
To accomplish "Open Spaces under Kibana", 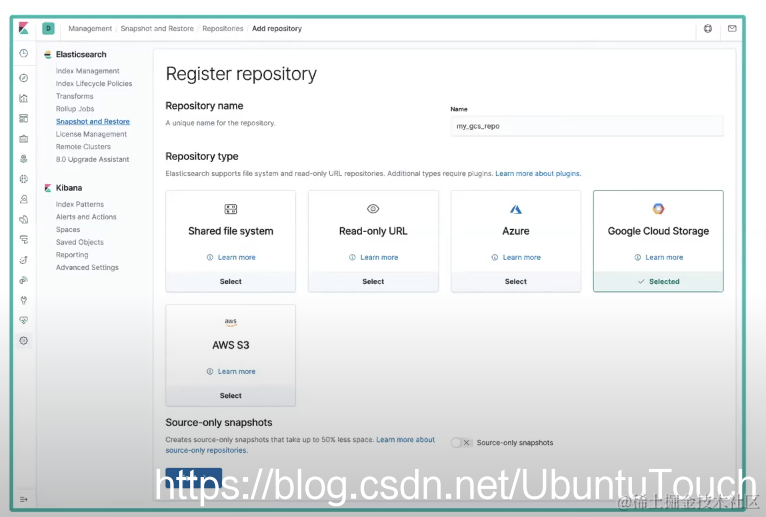I will pyautogui.click(x=68, y=230).
